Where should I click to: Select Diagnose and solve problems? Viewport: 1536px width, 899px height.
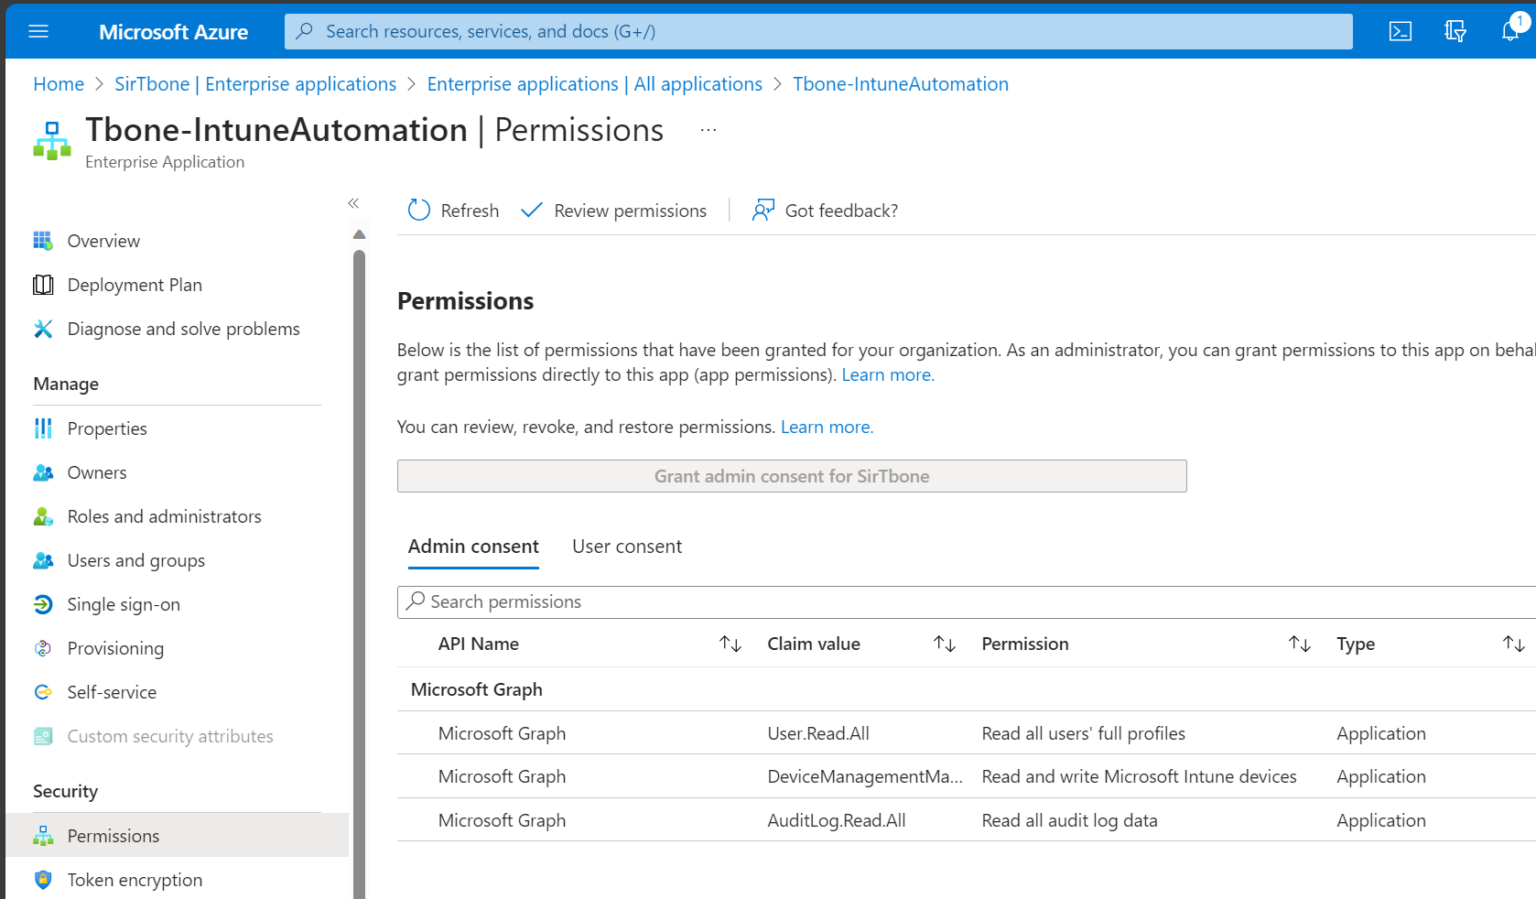click(183, 328)
